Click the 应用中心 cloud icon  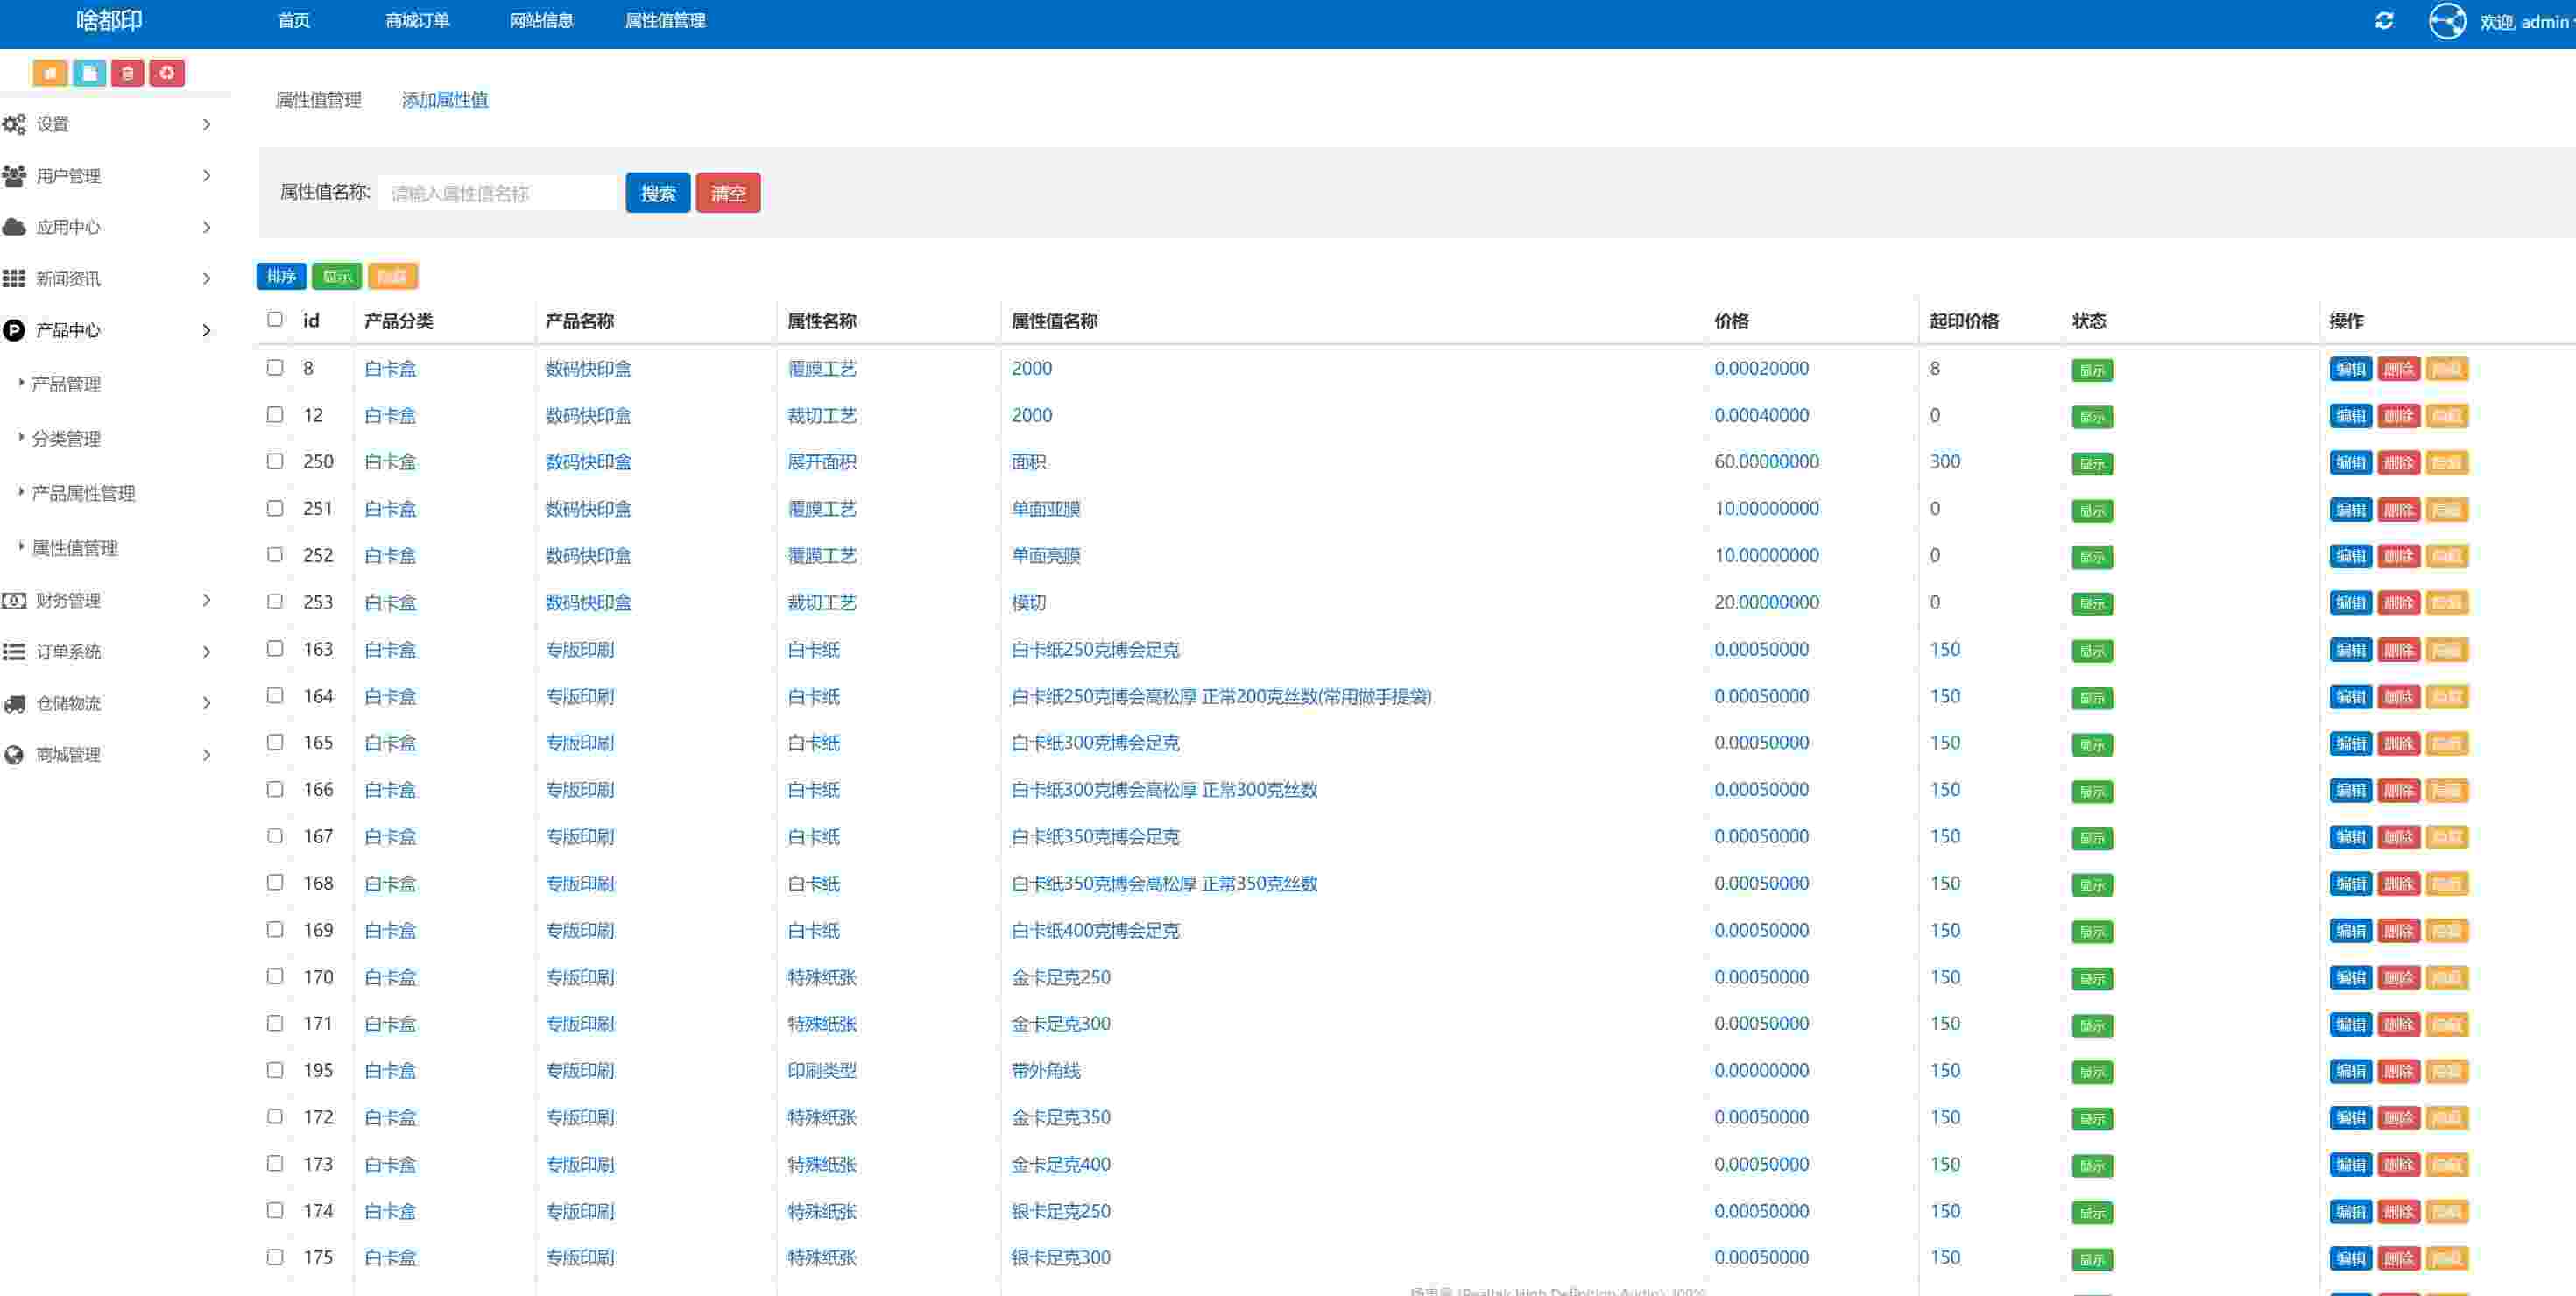(x=14, y=227)
